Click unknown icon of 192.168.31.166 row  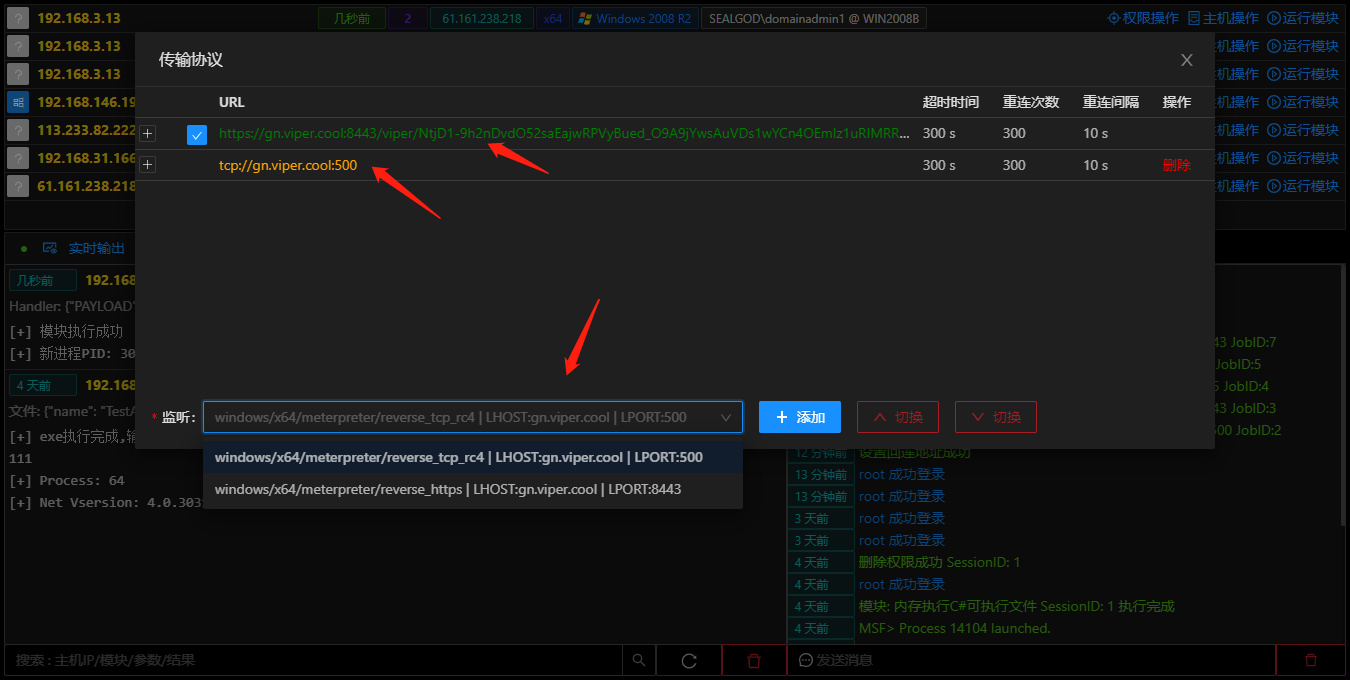pos(18,158)
